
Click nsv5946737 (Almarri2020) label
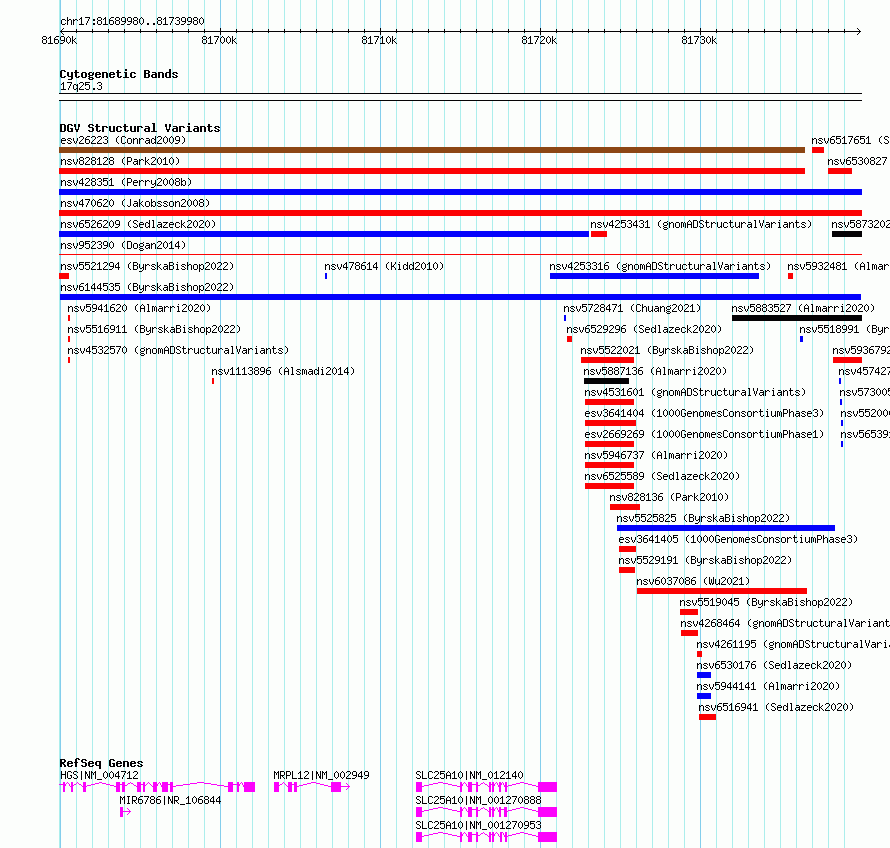[656, 455]
